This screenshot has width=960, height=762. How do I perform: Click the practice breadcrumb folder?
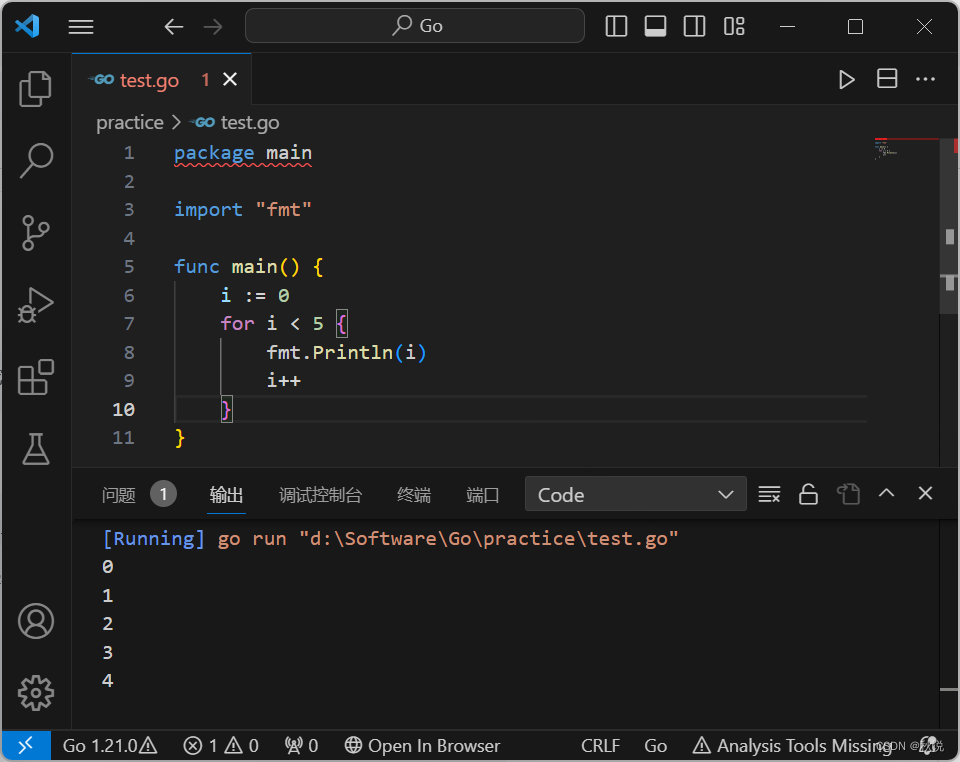(x=130, y=122)
